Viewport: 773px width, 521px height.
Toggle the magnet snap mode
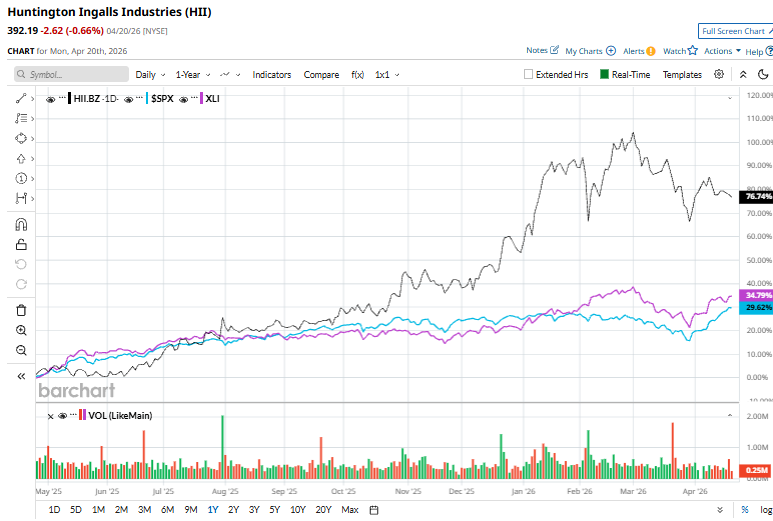point(21,225)
